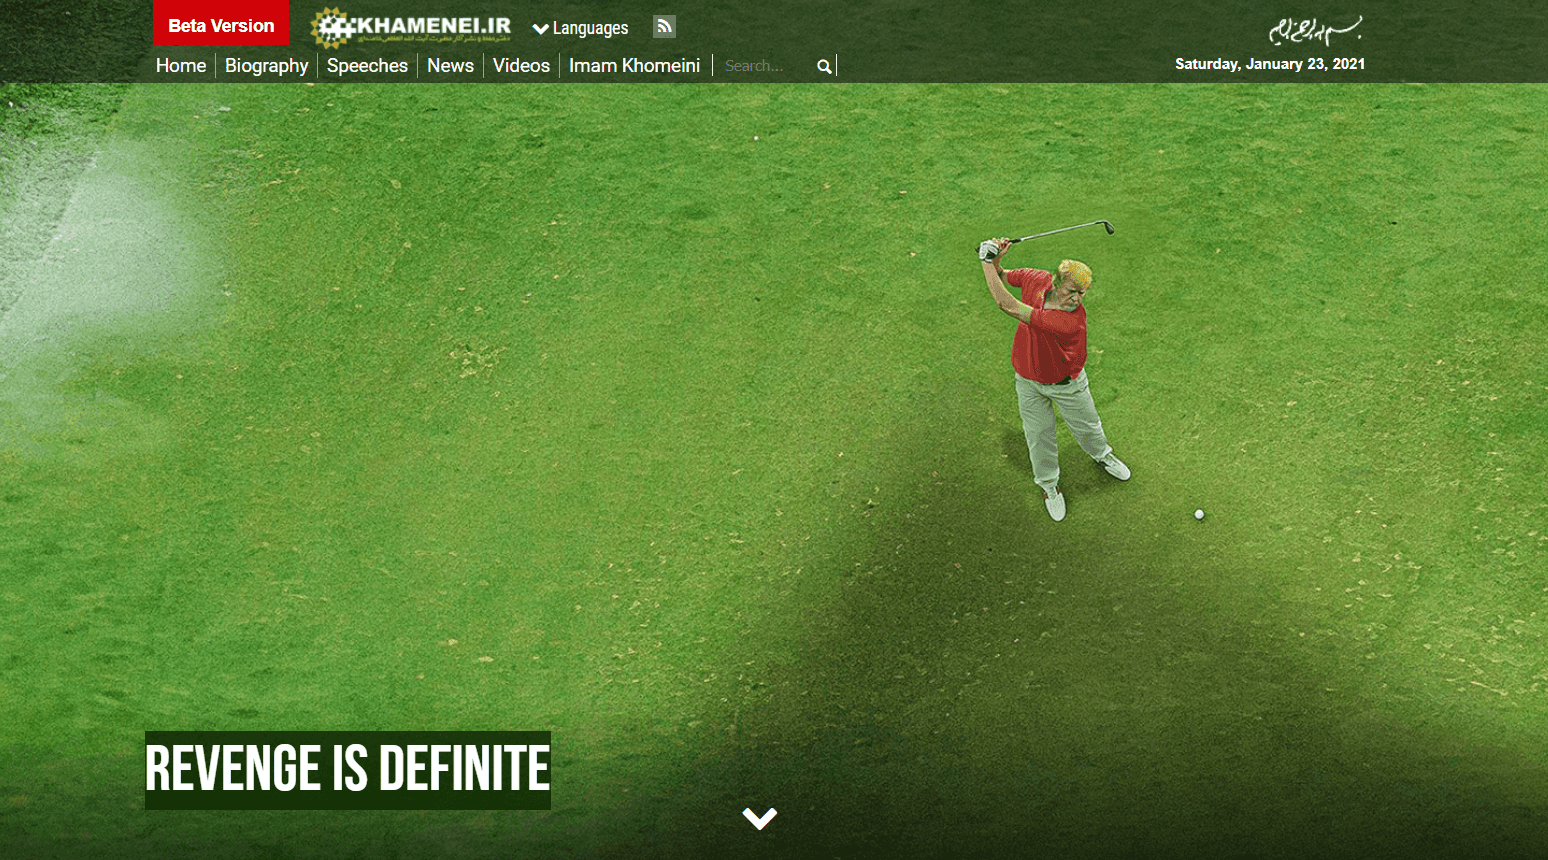Click the KHAMENEI.IR logo text
1548x860 pixels.
pos(434,26)
